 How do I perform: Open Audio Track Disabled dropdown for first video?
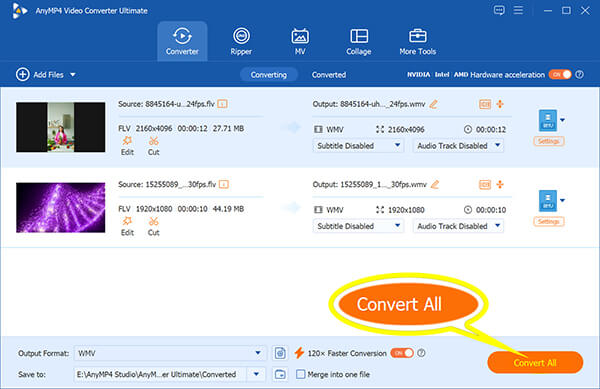pyautogui.click(x=458, y=146)
